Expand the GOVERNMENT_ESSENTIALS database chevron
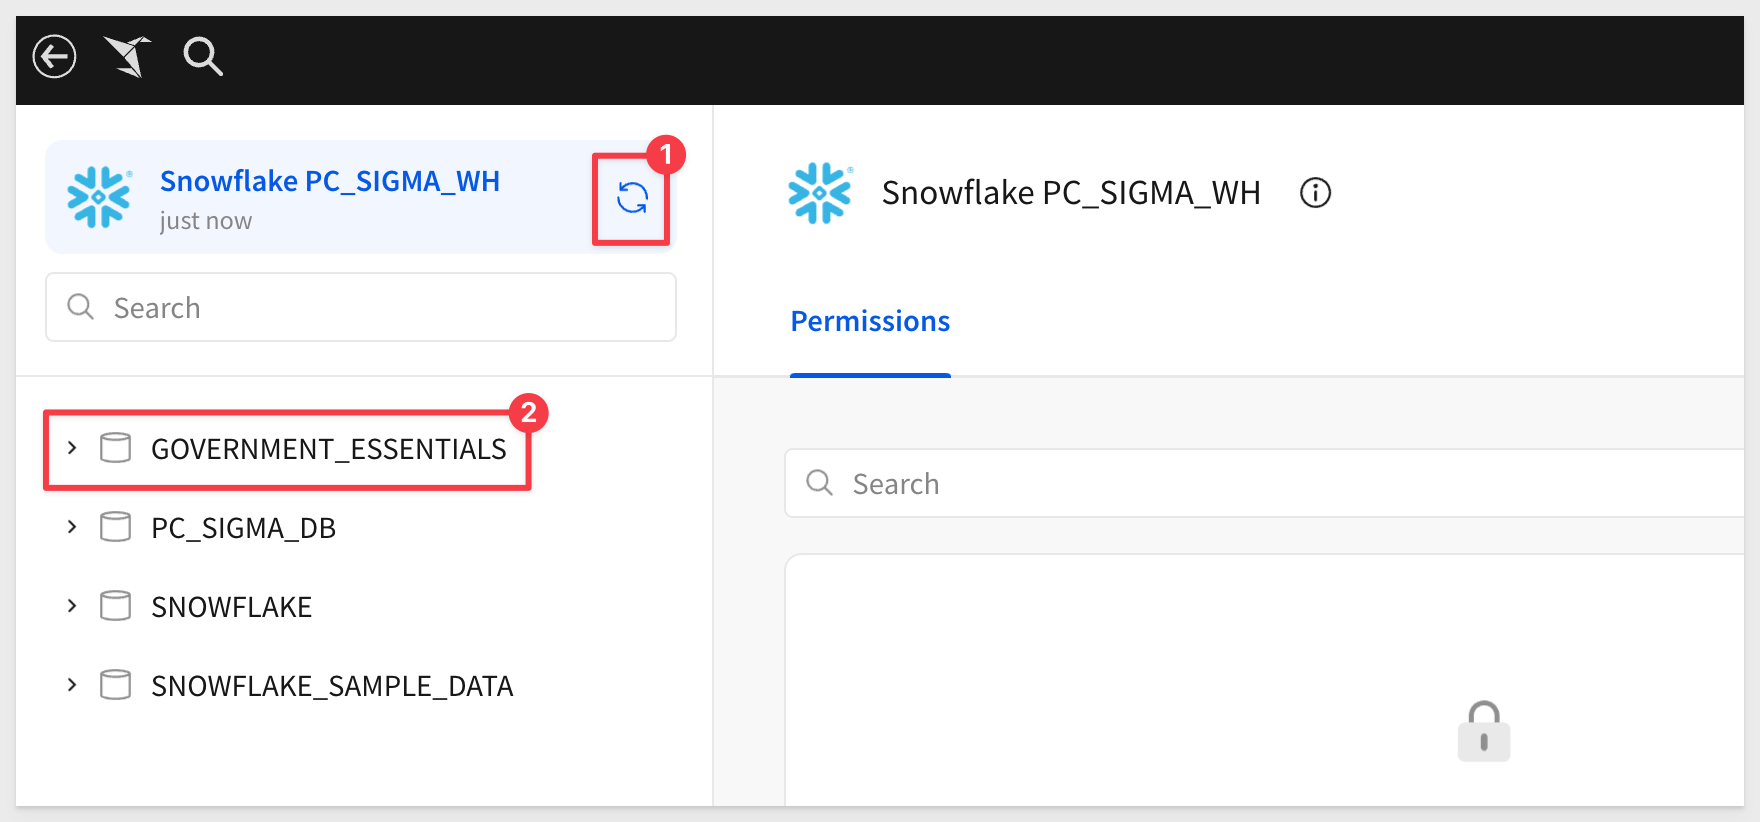This screenshot has height=822, width=1760. [x=72, y=448]
